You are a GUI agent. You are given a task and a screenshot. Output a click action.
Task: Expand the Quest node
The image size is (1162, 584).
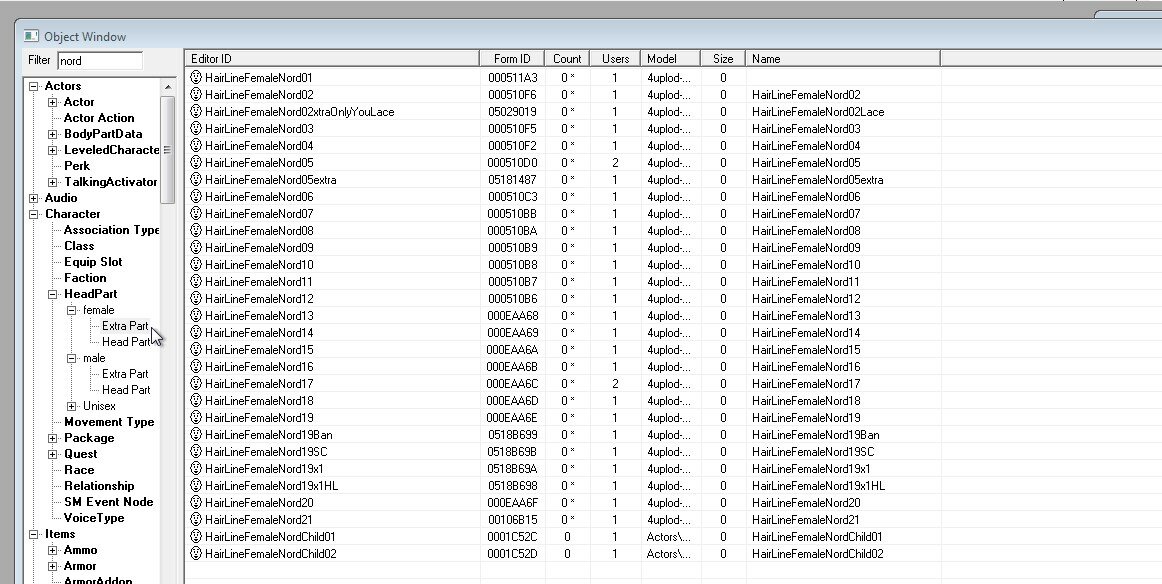(x=53, y=454)
